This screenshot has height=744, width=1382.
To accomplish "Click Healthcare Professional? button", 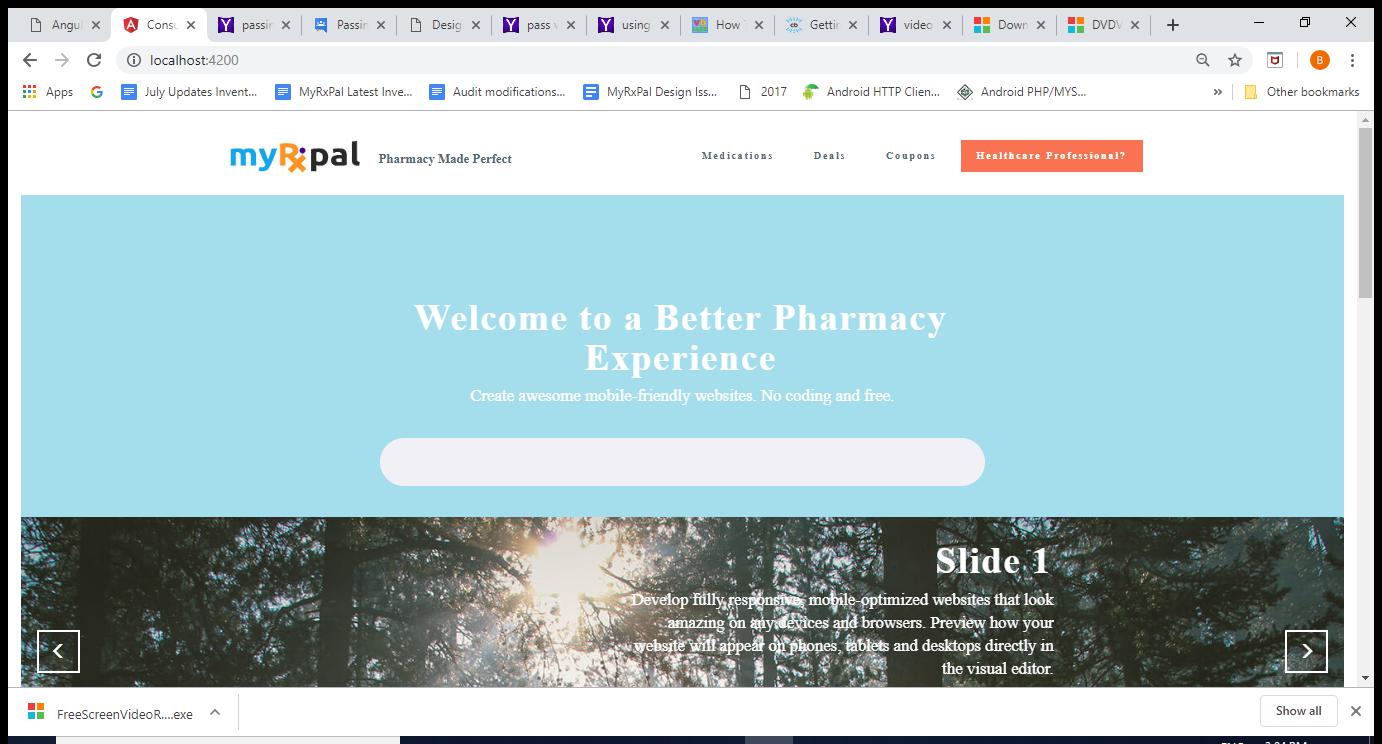I will click(1051, 156).
